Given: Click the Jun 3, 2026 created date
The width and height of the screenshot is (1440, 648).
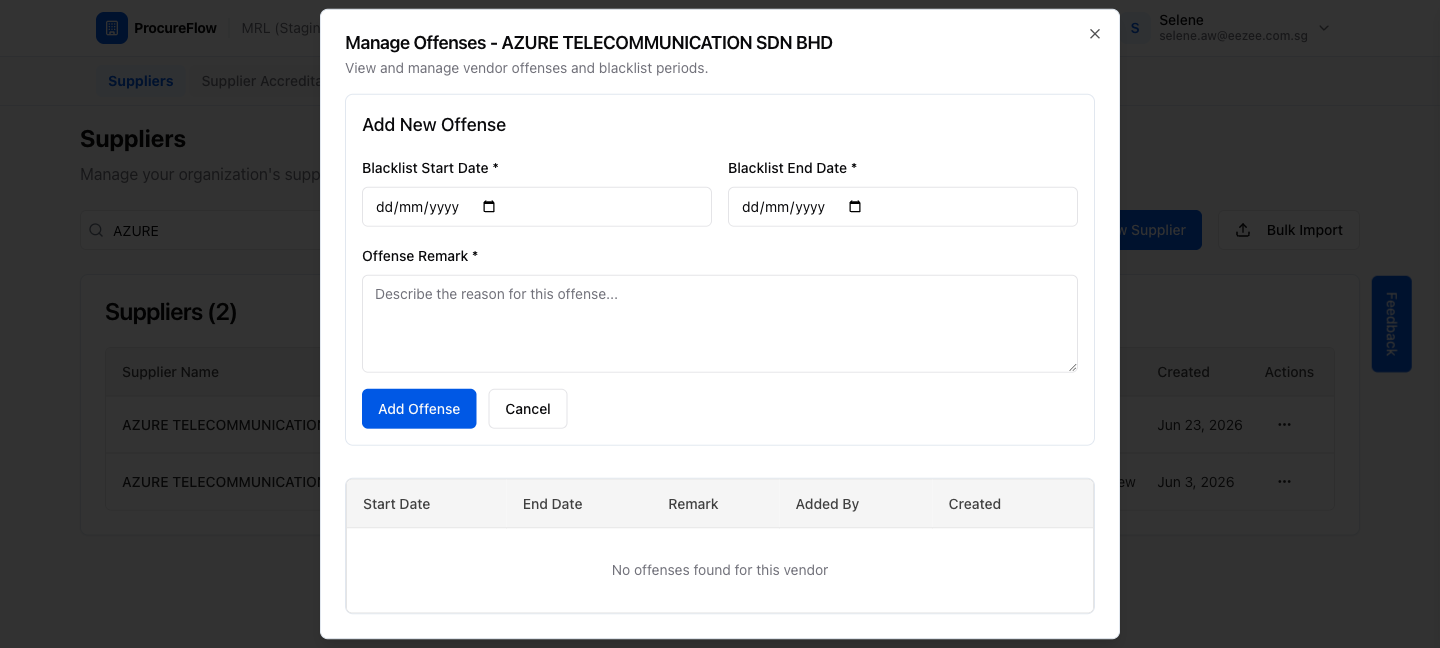Looking at the screenshot, I should [x=1196, y=482].
